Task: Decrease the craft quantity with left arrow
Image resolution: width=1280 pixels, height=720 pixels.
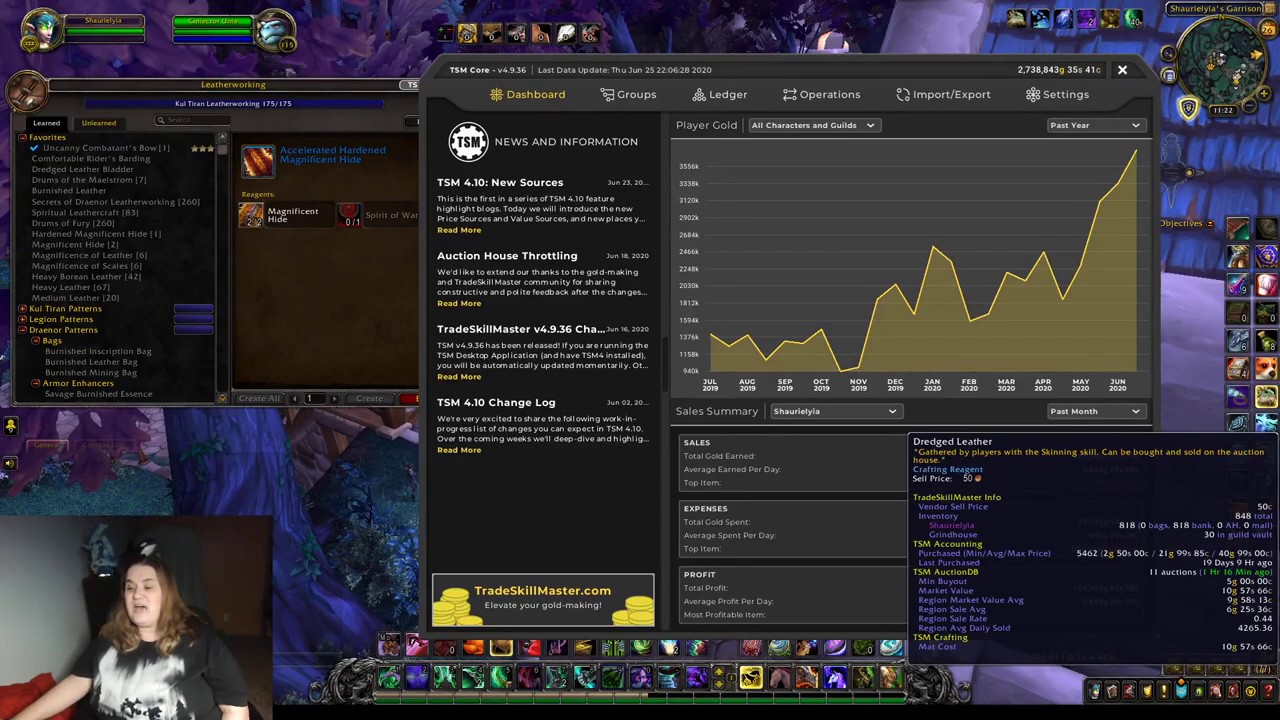Action: click(x=294, y=398)
